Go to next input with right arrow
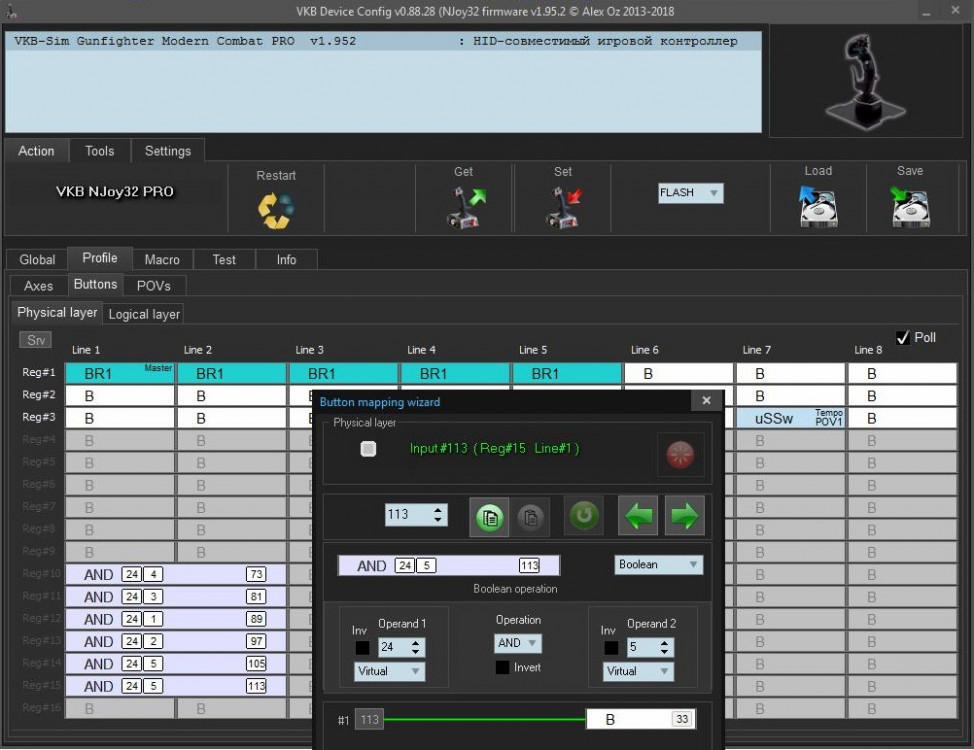 pyautogui.click(x=684, y=516)
